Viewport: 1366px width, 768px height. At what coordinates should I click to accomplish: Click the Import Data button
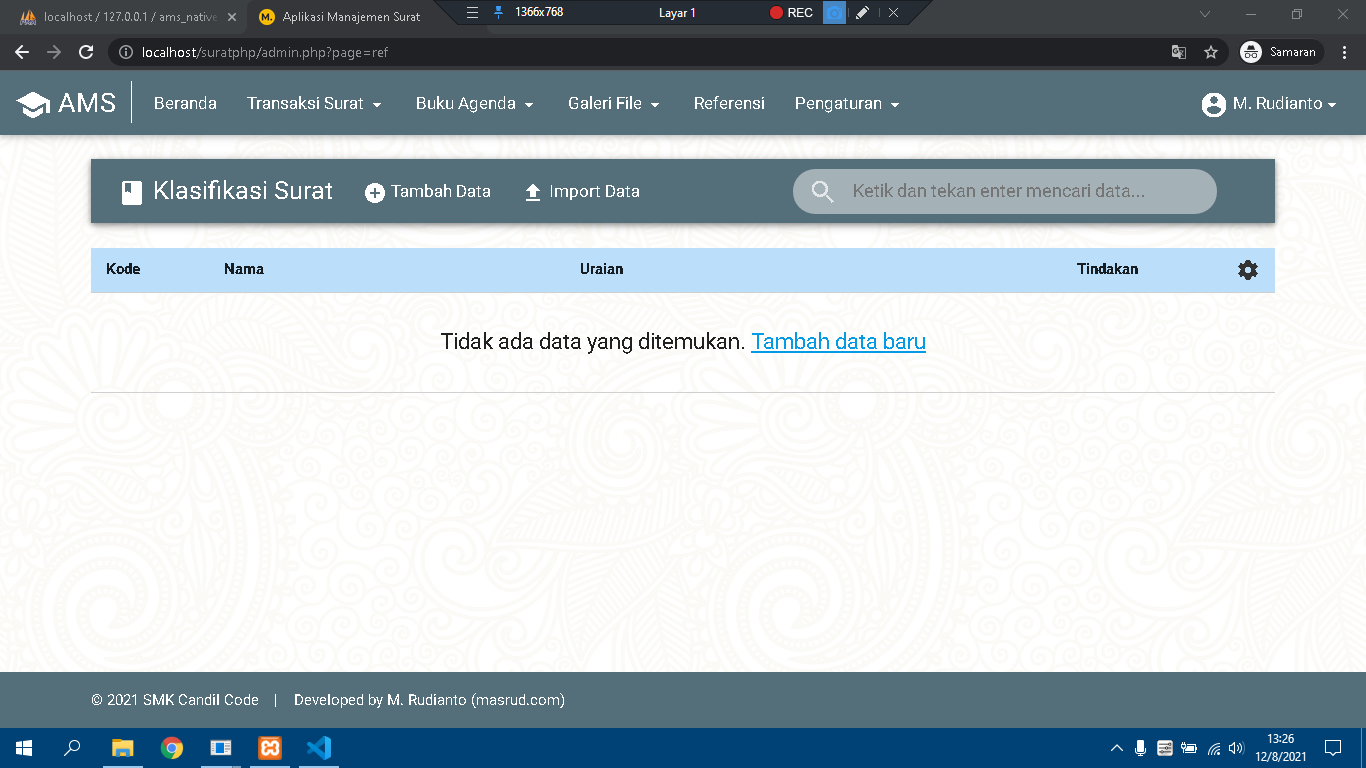tap(582, 191)
